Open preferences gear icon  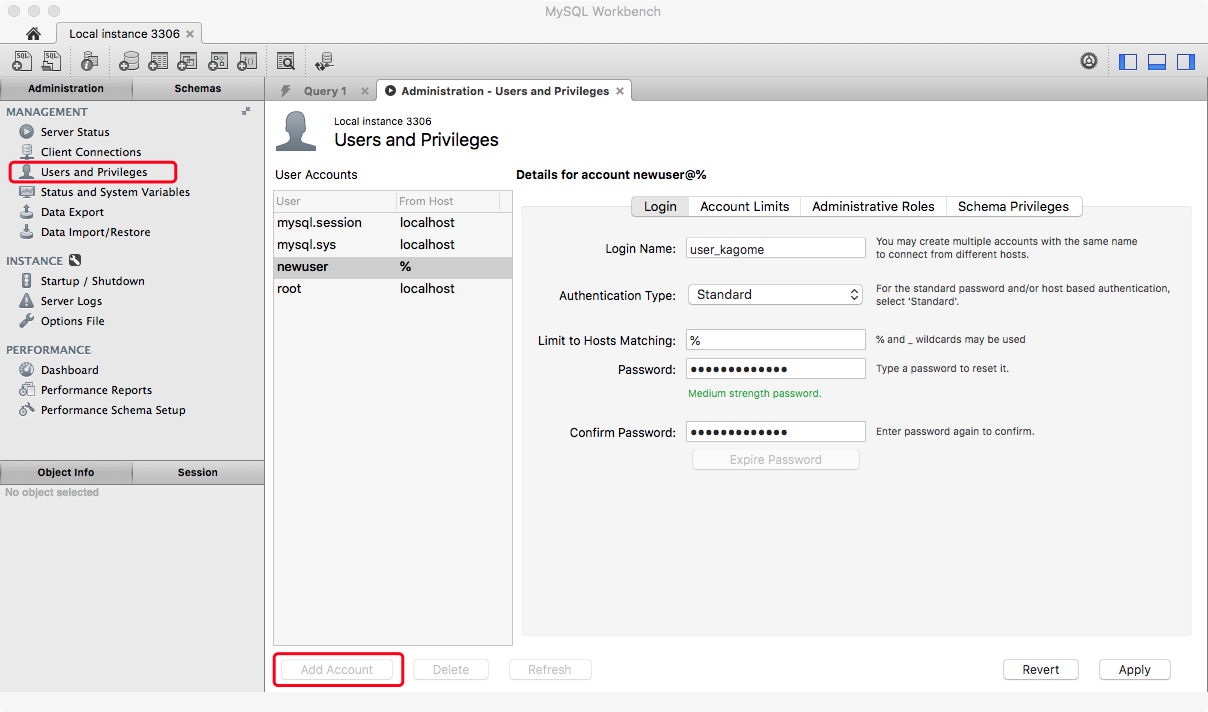pos(1089,62)
